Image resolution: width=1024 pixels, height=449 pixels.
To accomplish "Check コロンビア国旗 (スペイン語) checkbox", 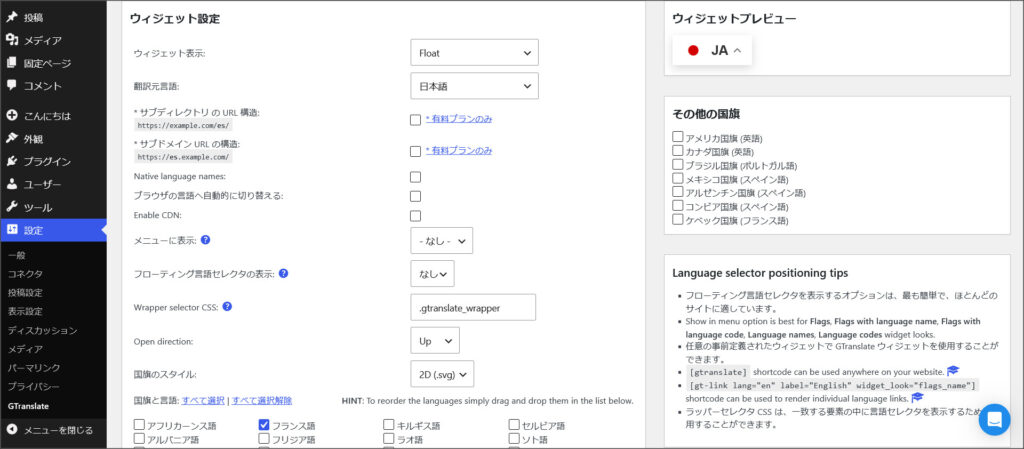I will (x=678, y=206).
